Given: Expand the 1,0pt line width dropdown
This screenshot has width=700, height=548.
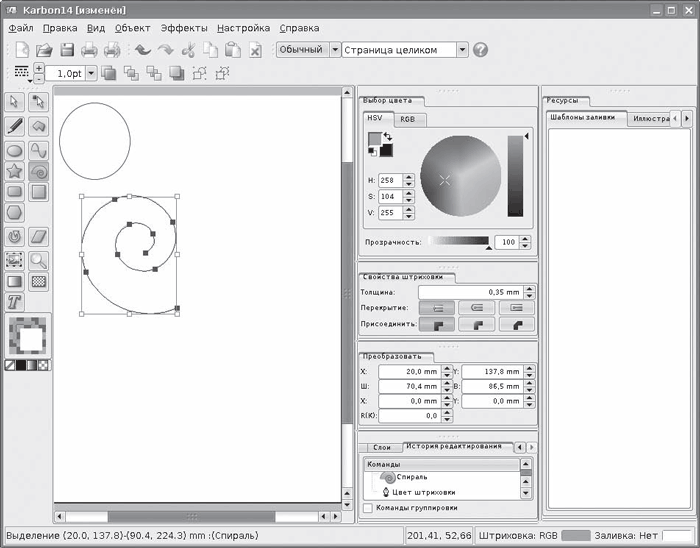Looking at the screenshot, I should pos(90,73).
